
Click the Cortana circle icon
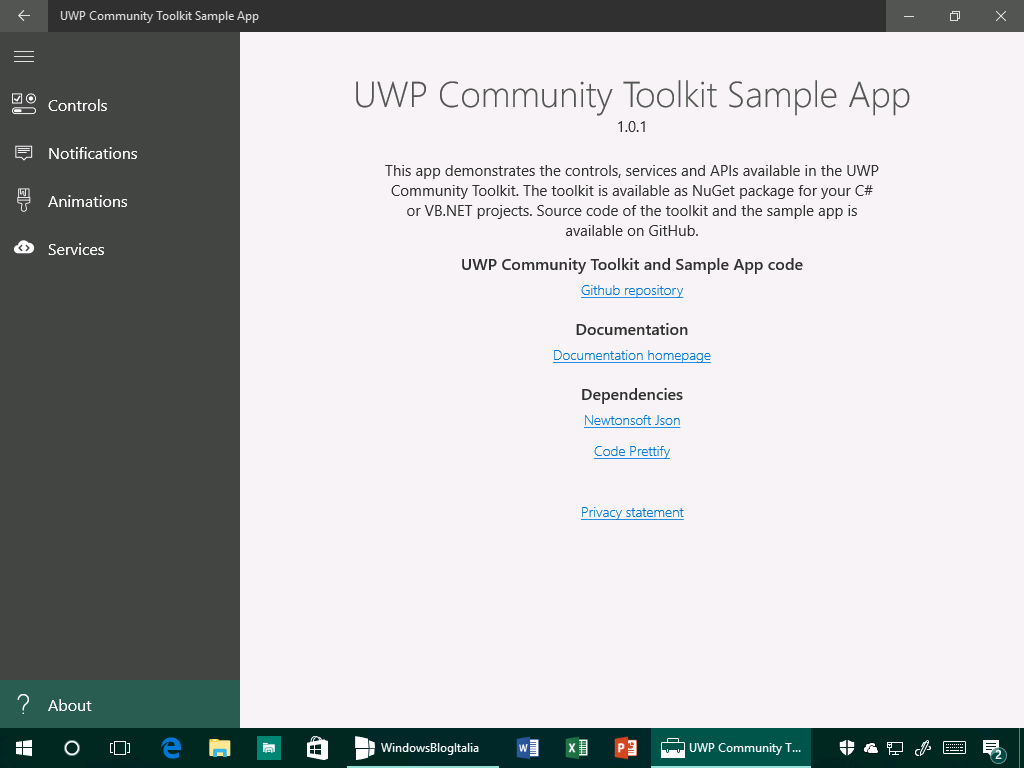pyautogui.click(x=72, y=748)
